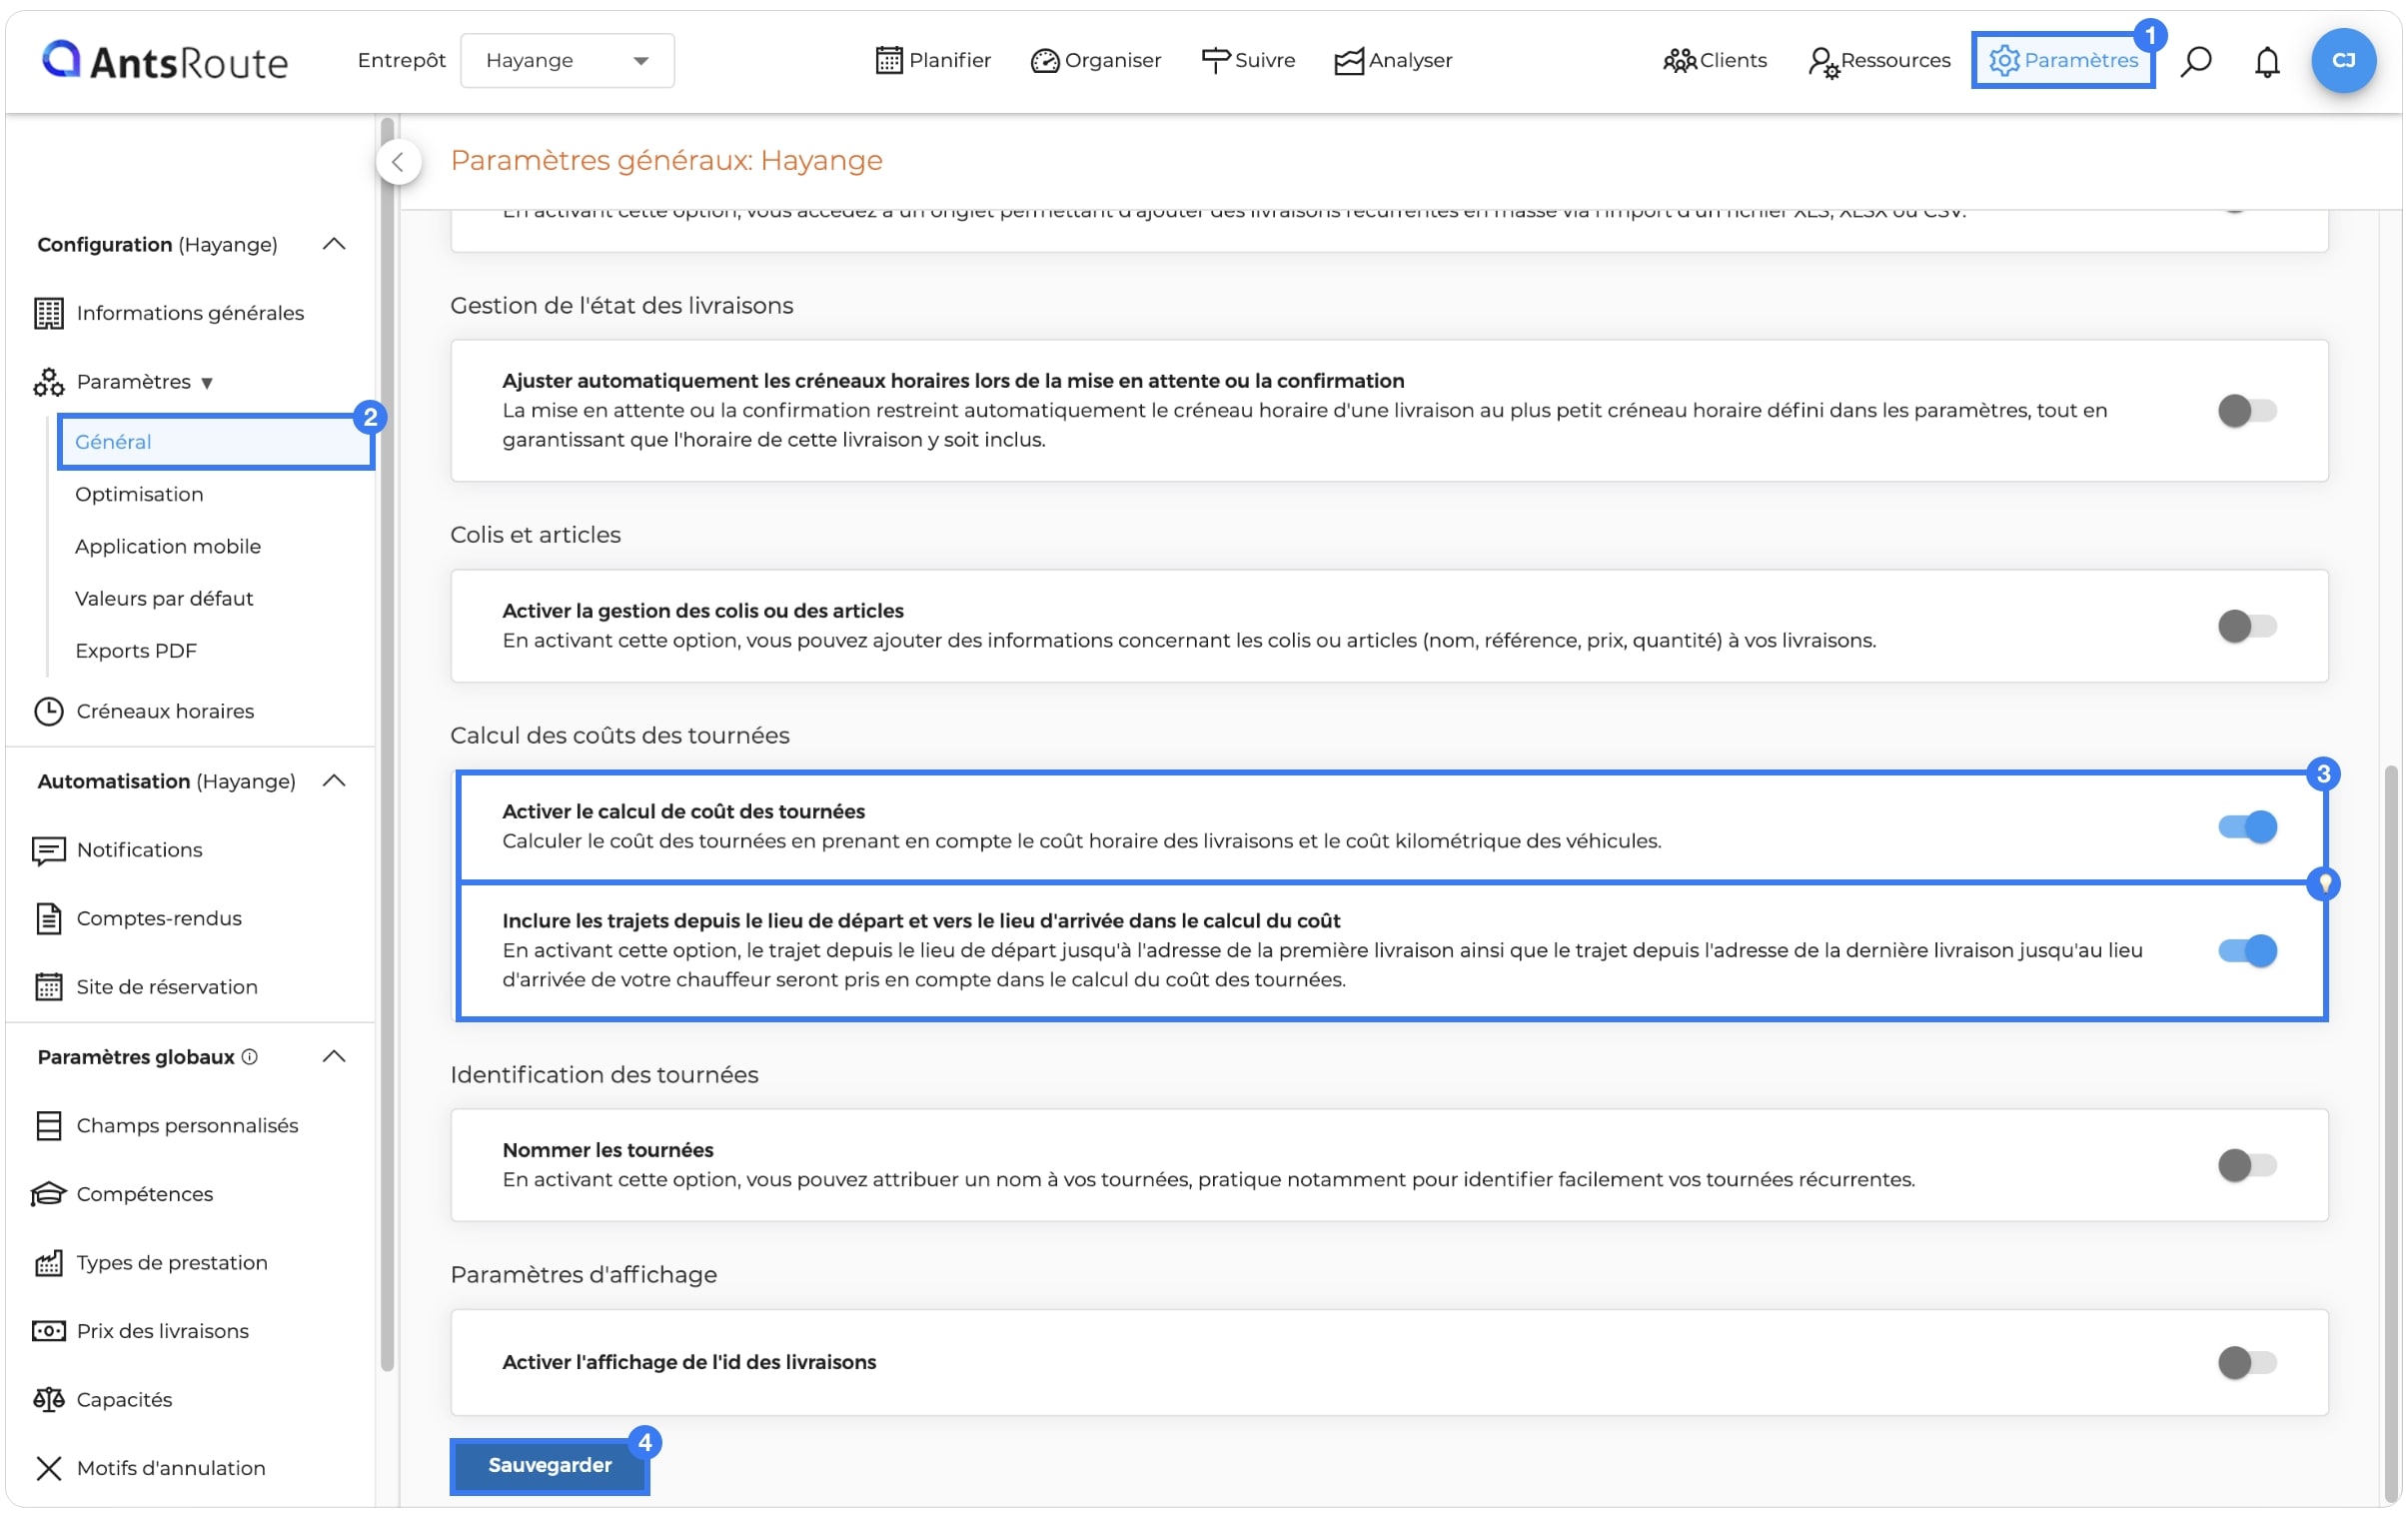
Task: Click the Ressources person-gear icon
Action: pyautogui.click(x=1823, y=62)
